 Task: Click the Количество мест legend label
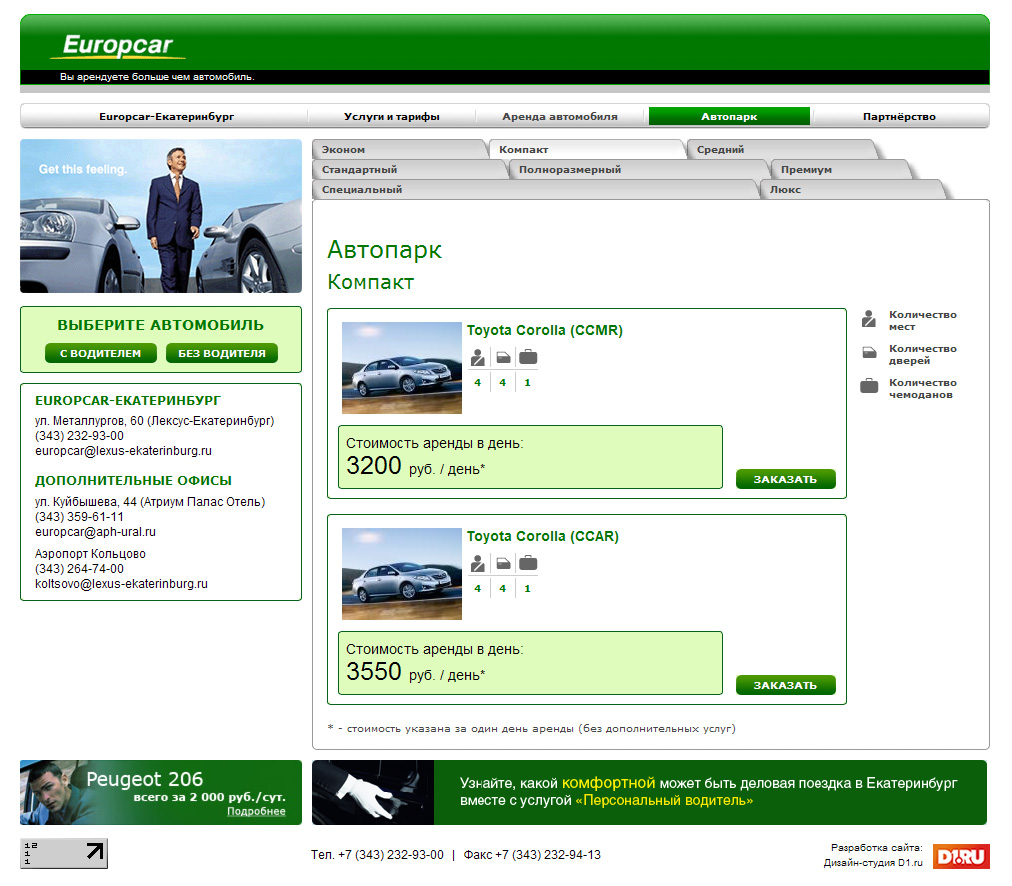point(923,321)
